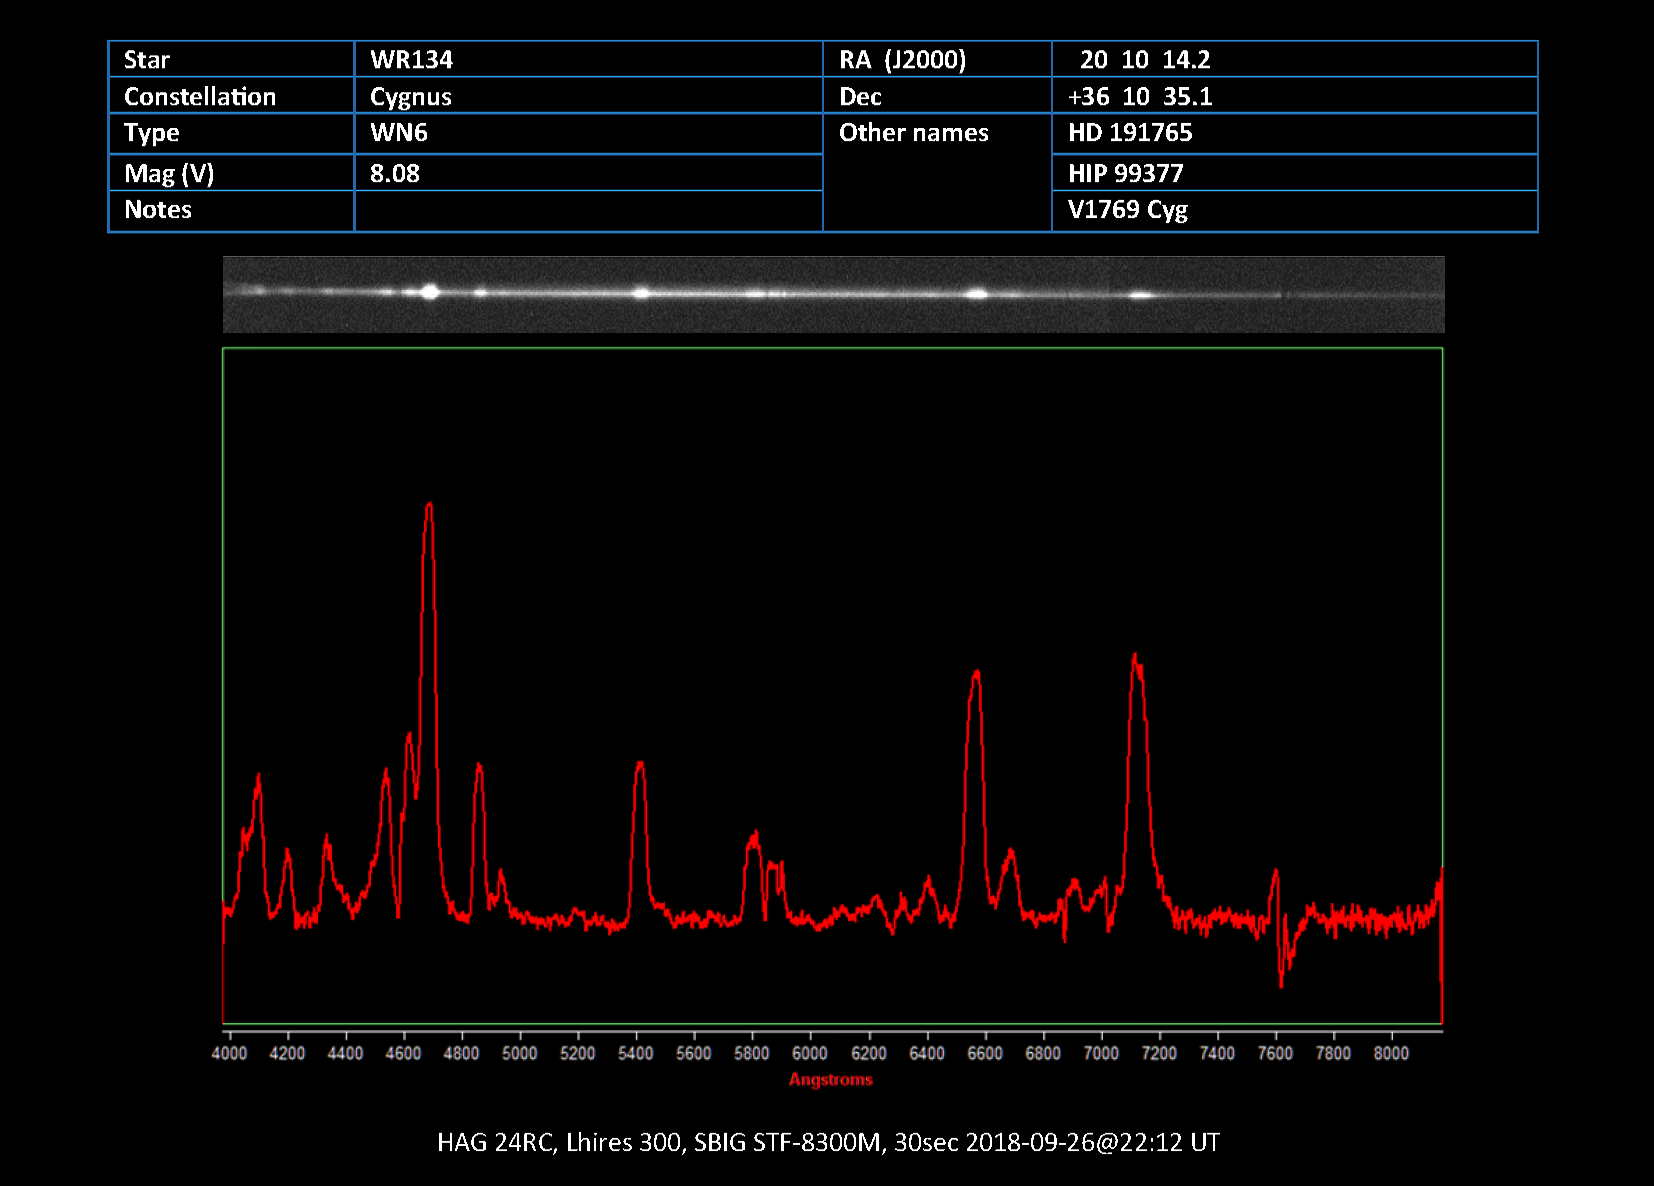Screen dimensions: 1654x1186
Task: Click the Other names label
Action: (913, 133)
